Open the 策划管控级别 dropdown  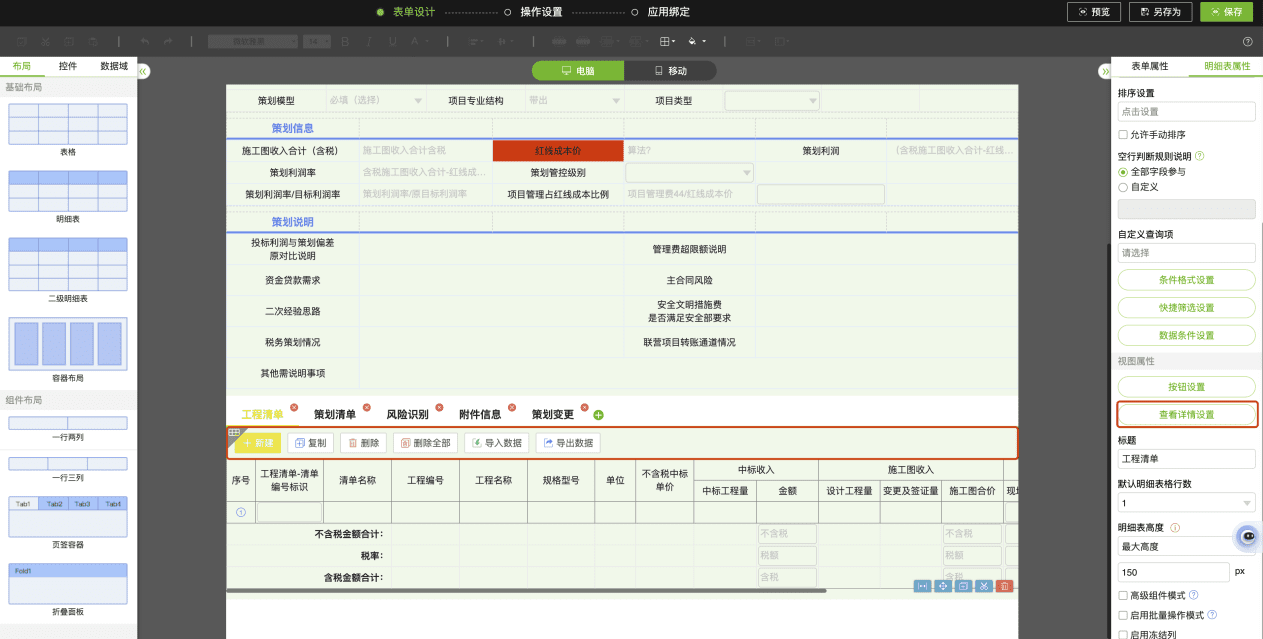[689, 173]
